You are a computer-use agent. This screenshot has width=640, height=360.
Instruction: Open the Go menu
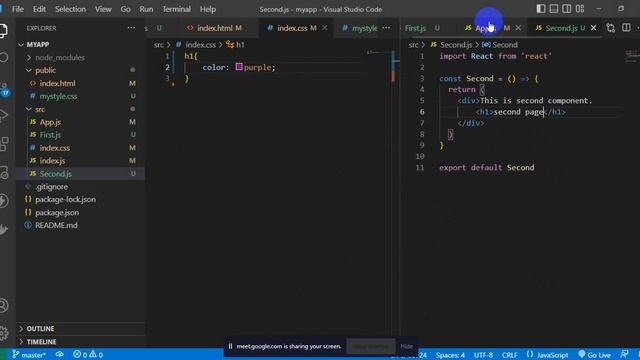(126, 9)
